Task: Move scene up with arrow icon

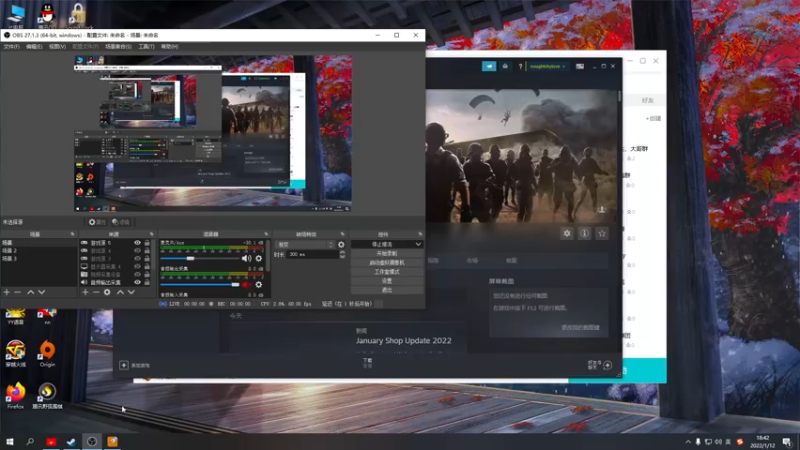Action: pyautogui.click(x=31, y=292)
